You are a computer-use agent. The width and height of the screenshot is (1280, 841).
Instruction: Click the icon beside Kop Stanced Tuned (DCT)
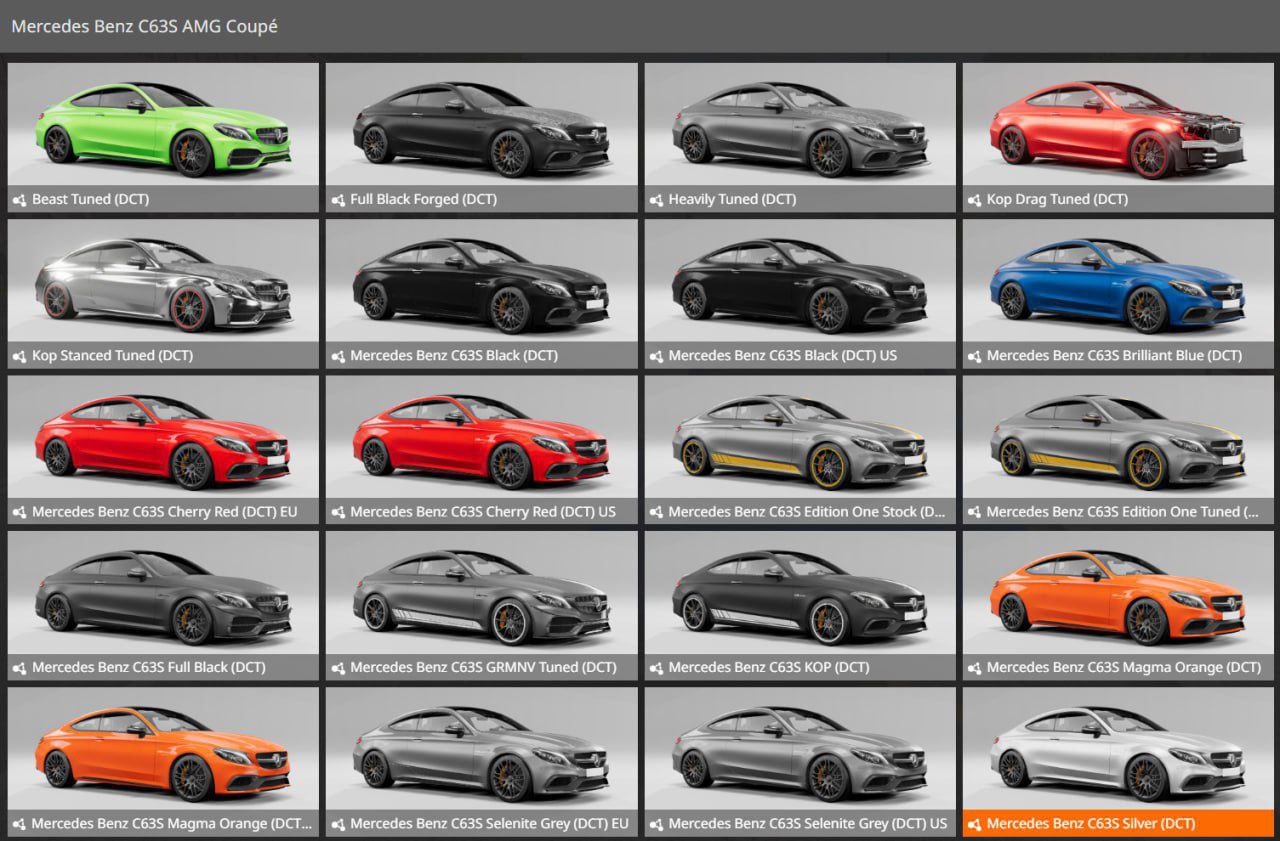[19, 356]
